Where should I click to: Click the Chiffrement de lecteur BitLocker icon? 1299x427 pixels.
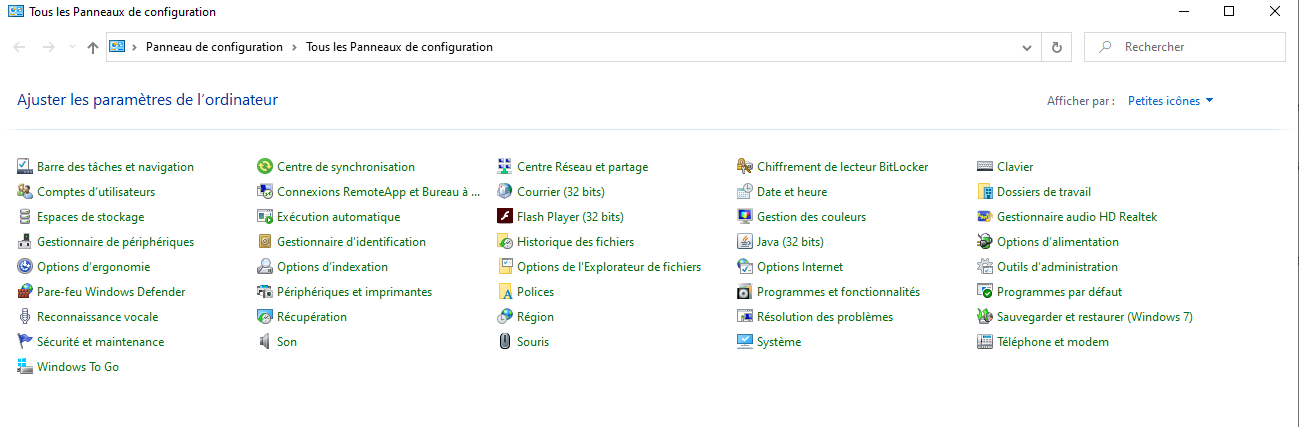[745, 167]
